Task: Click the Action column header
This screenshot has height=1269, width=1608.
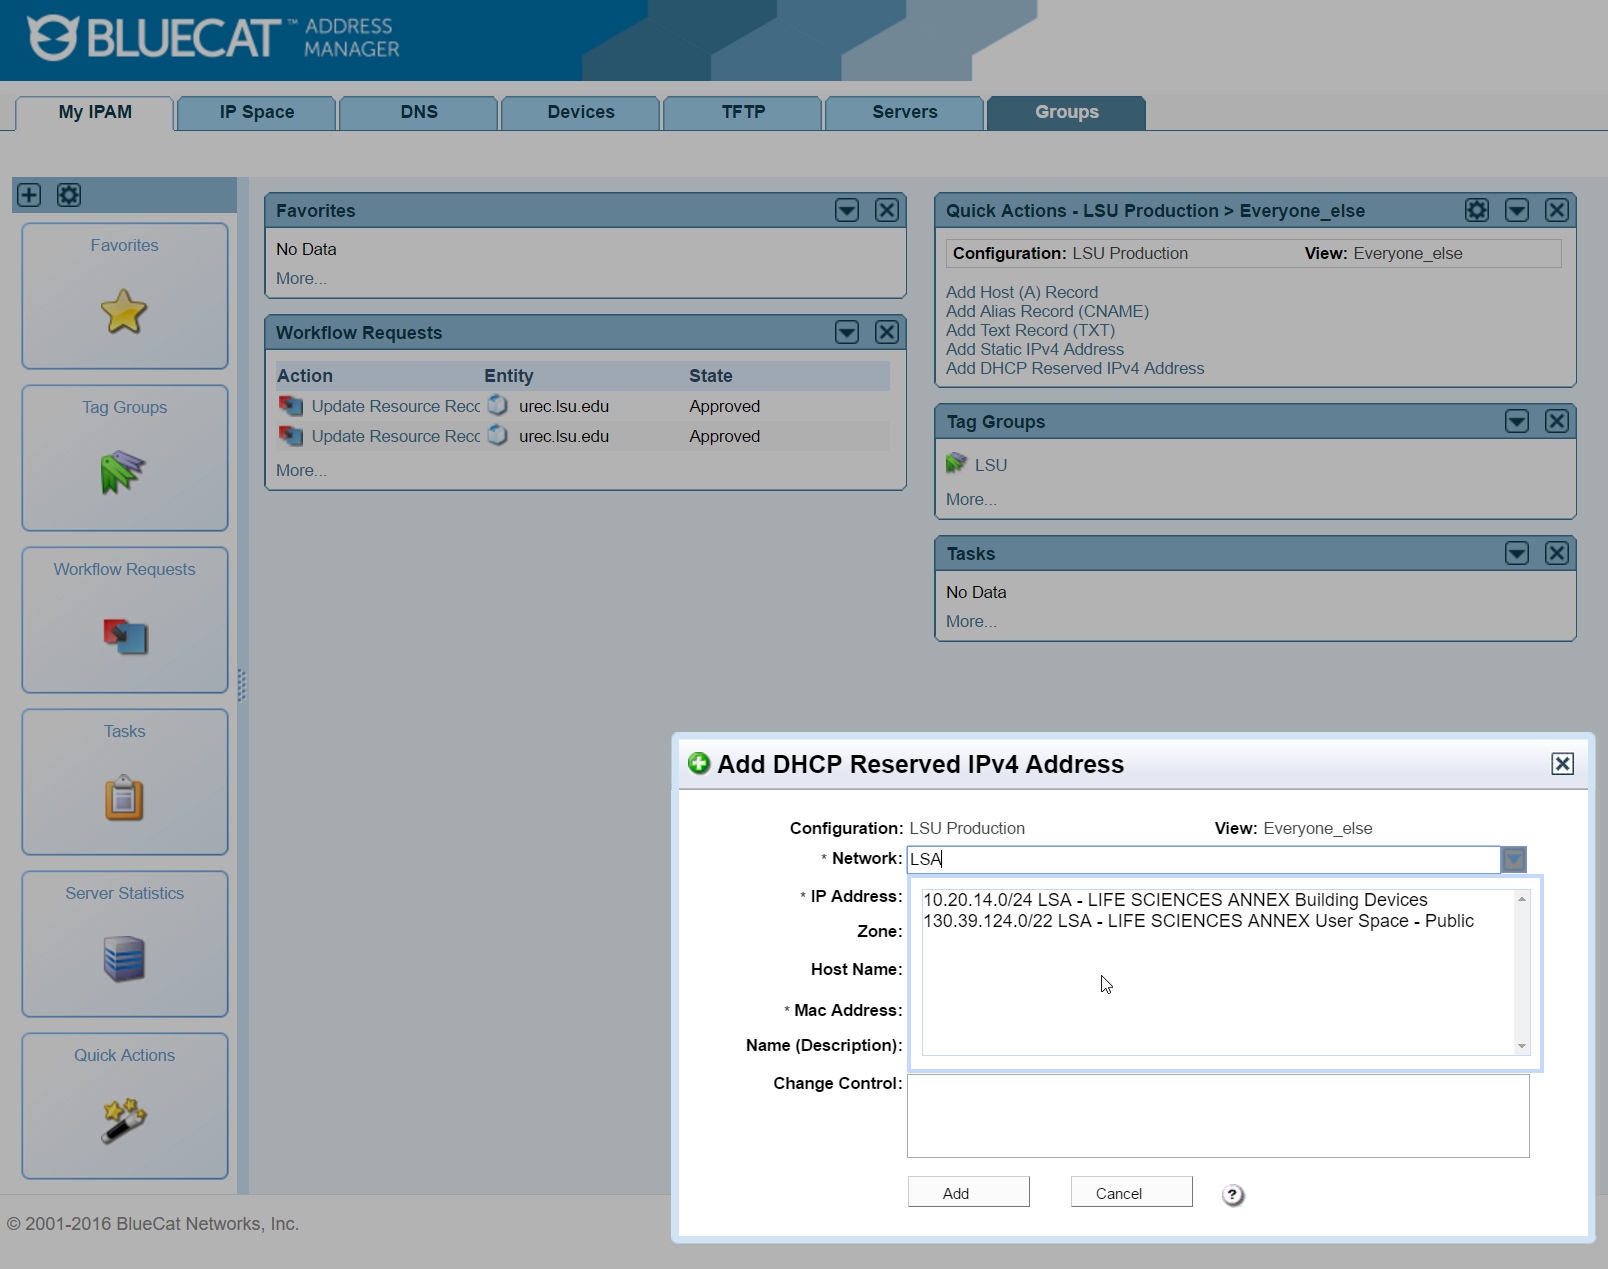Action: coord(305,376)
